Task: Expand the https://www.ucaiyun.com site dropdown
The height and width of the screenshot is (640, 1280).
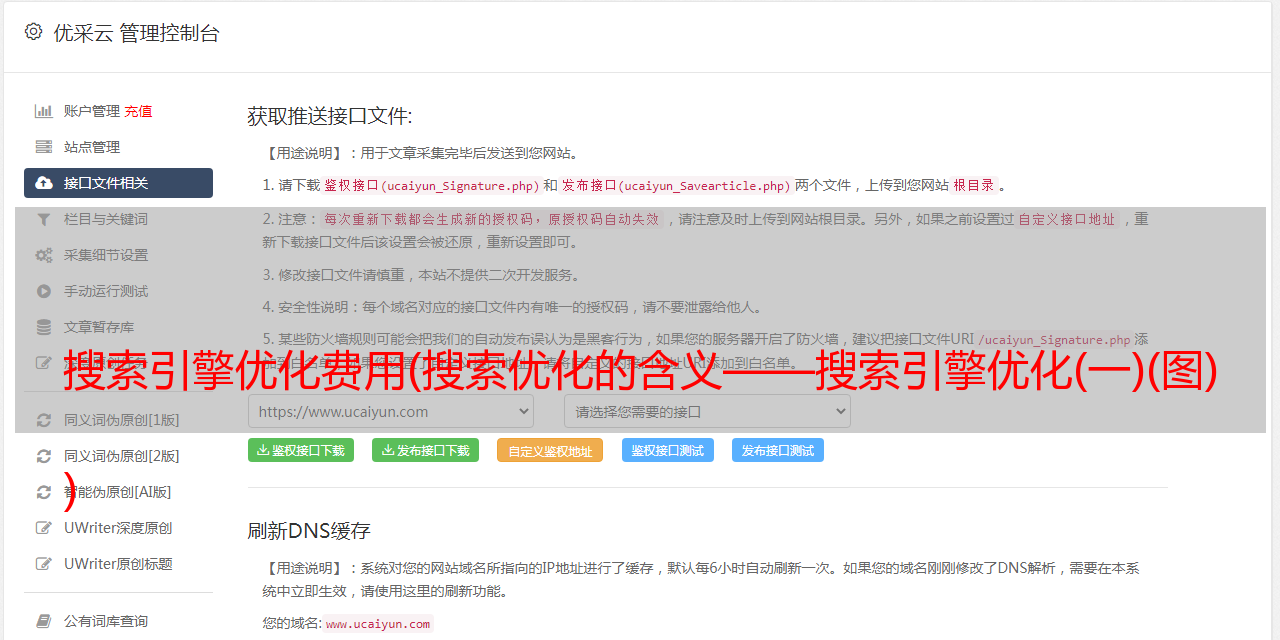Action: (x=391, y=411)
